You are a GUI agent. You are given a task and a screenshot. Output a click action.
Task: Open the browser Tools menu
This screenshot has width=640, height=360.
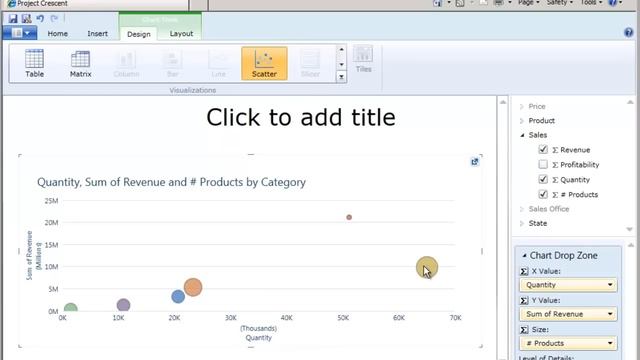tap(591, 2)
